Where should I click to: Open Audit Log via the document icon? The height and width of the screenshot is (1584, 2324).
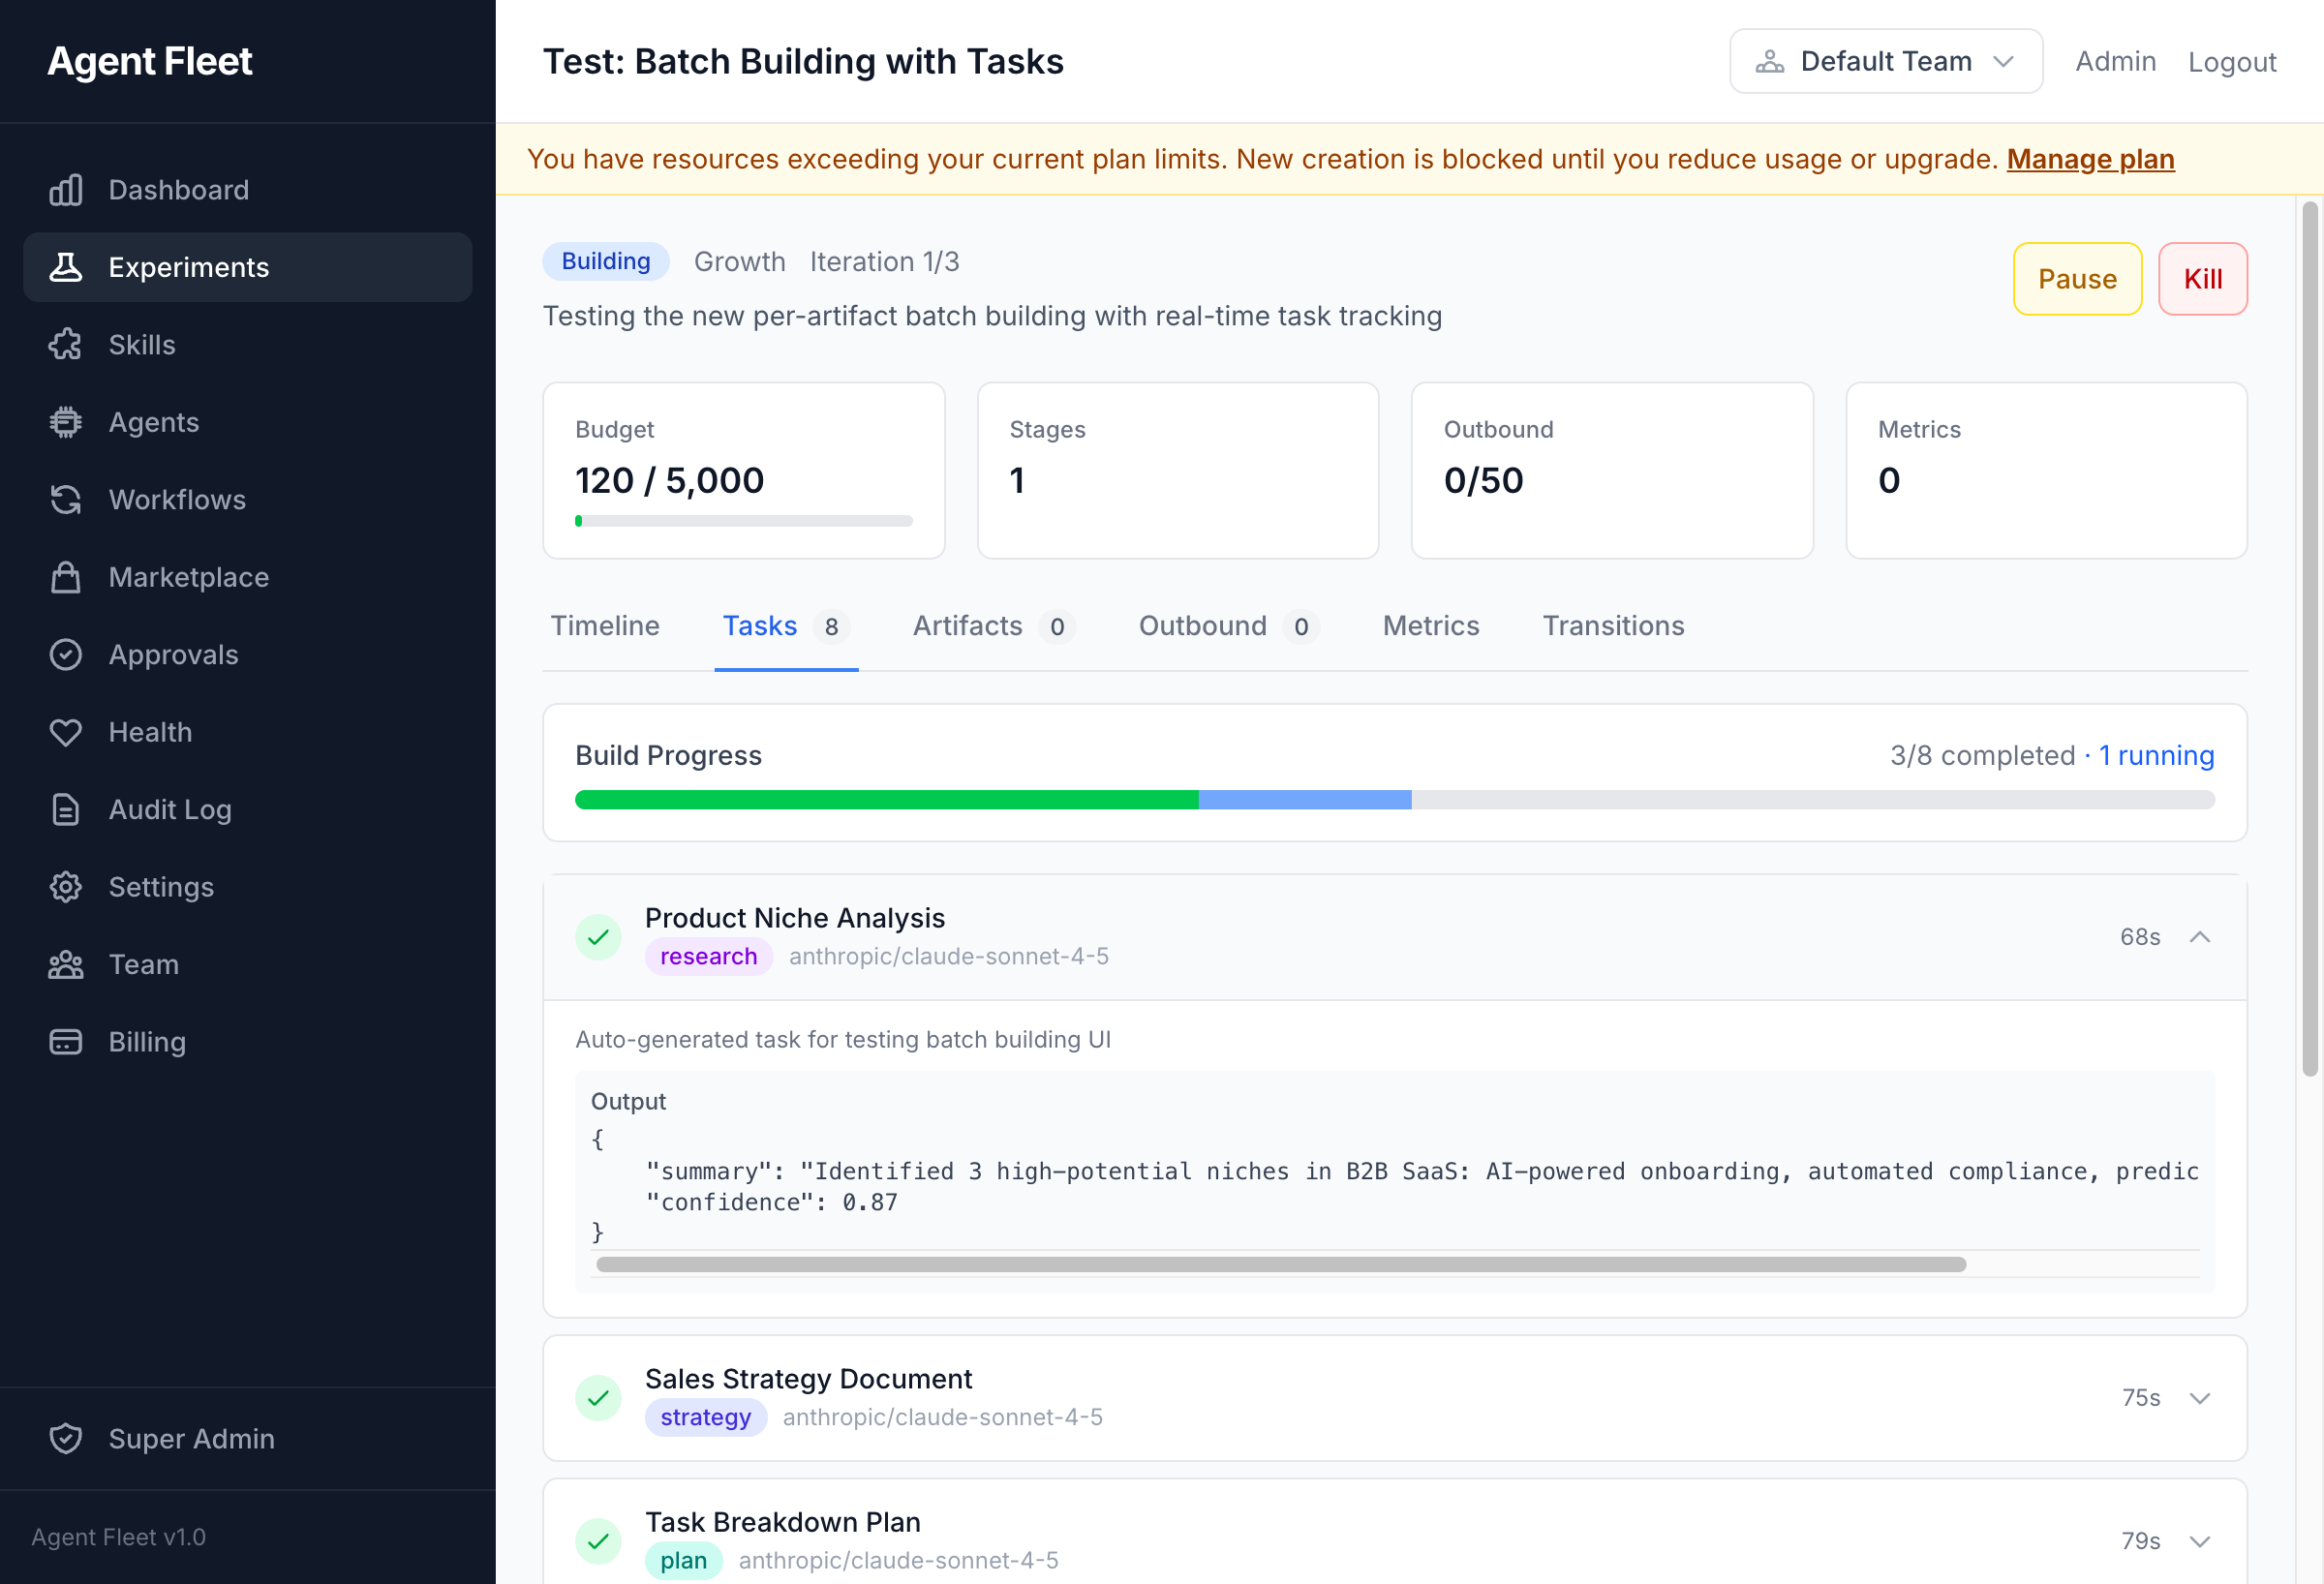[65, 809]
